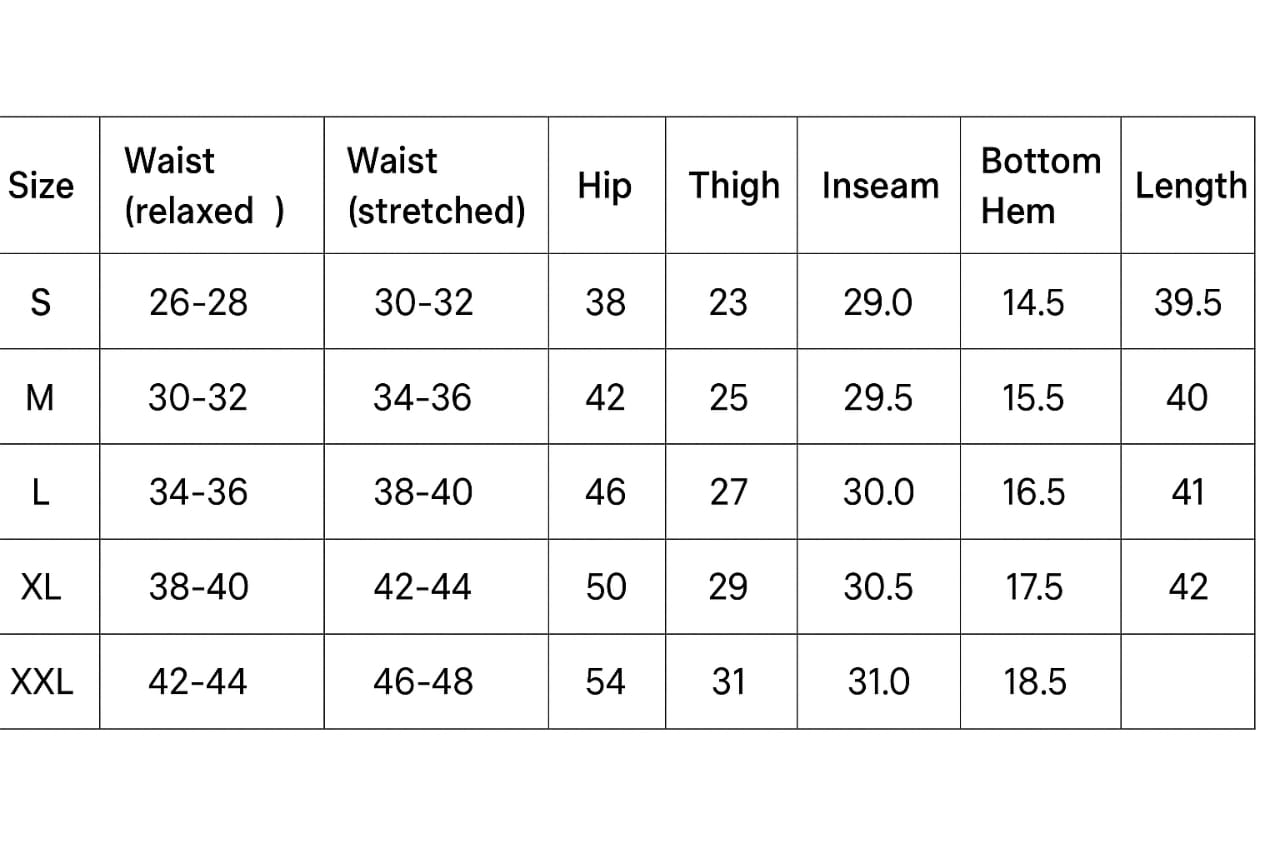Click the XL size row label
Screen dimensions: 1280x853
tap(41, 587)
